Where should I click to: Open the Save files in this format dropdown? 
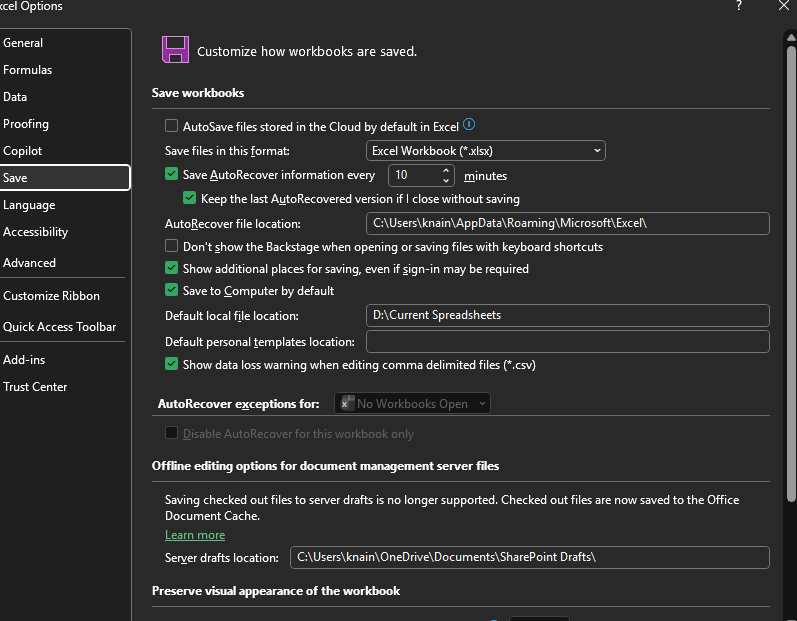(485, 151)
